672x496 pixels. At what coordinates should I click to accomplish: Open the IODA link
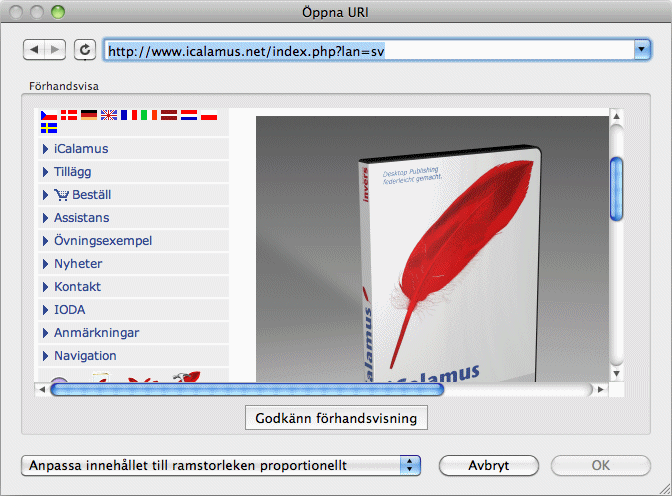point(69,310)
